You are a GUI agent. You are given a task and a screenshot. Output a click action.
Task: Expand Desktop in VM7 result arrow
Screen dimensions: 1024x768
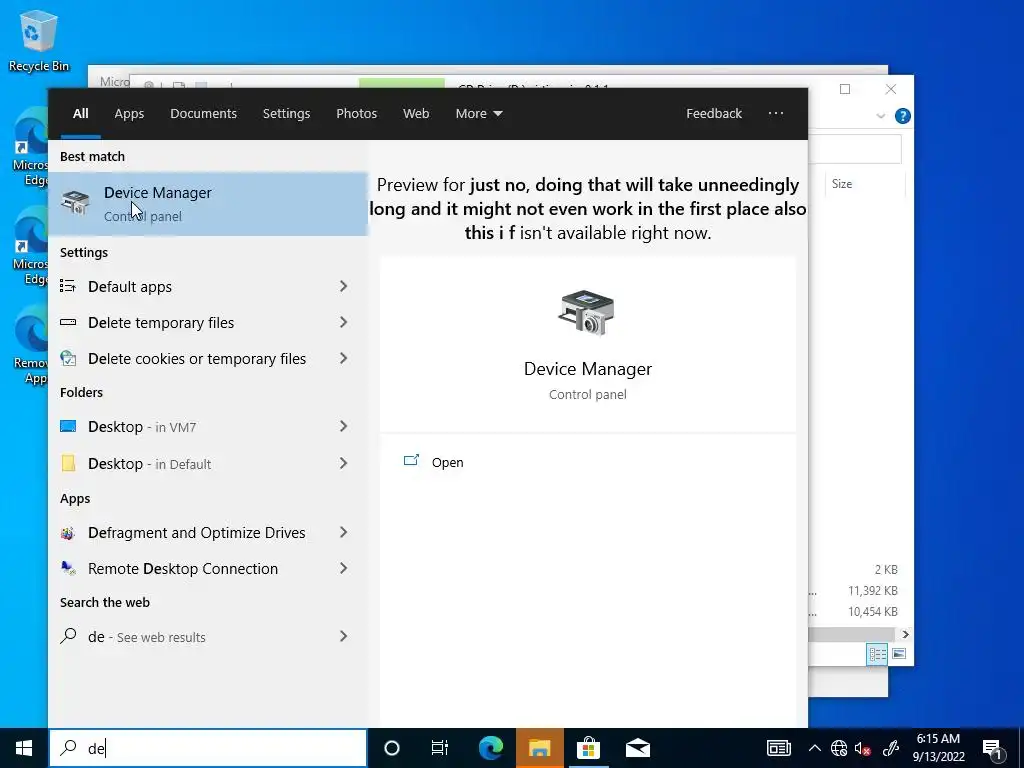coord(344,426)
